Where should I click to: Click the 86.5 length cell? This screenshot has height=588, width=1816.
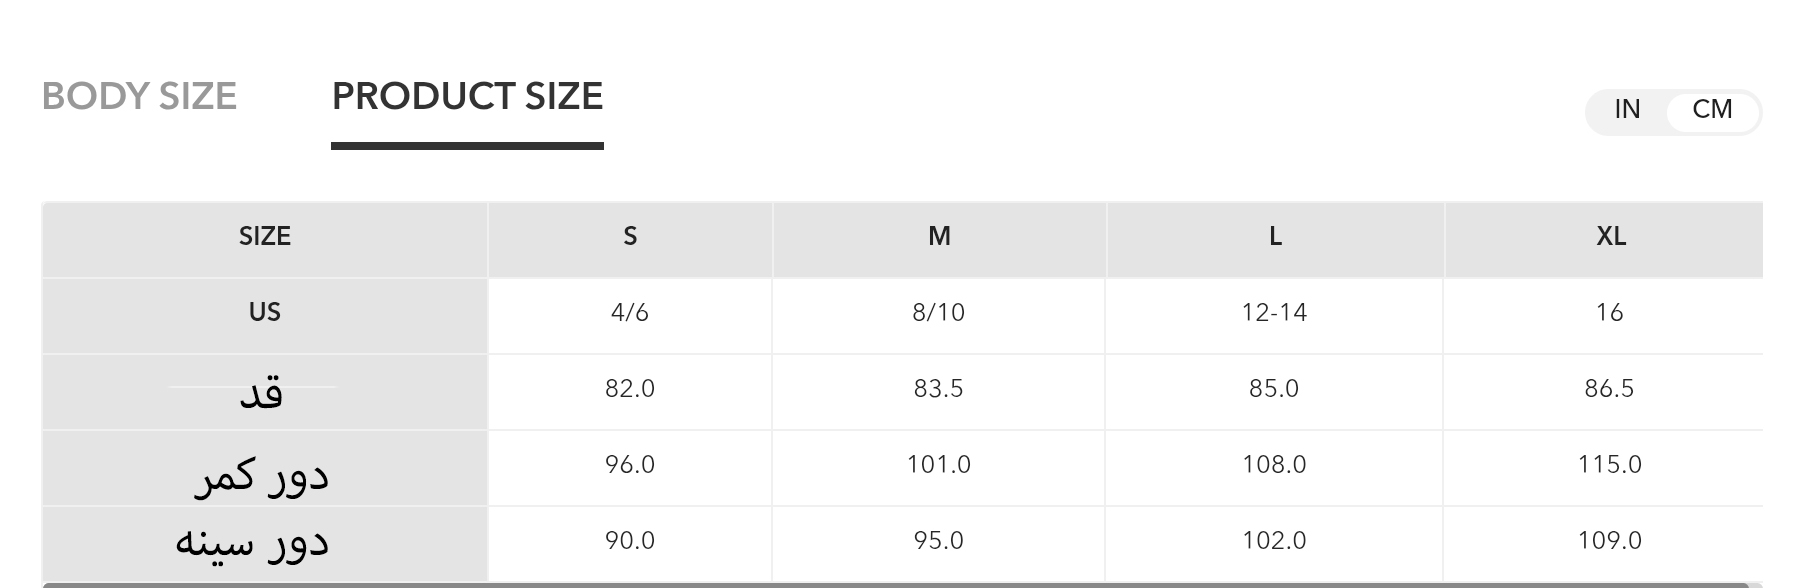pos(1609,389)
